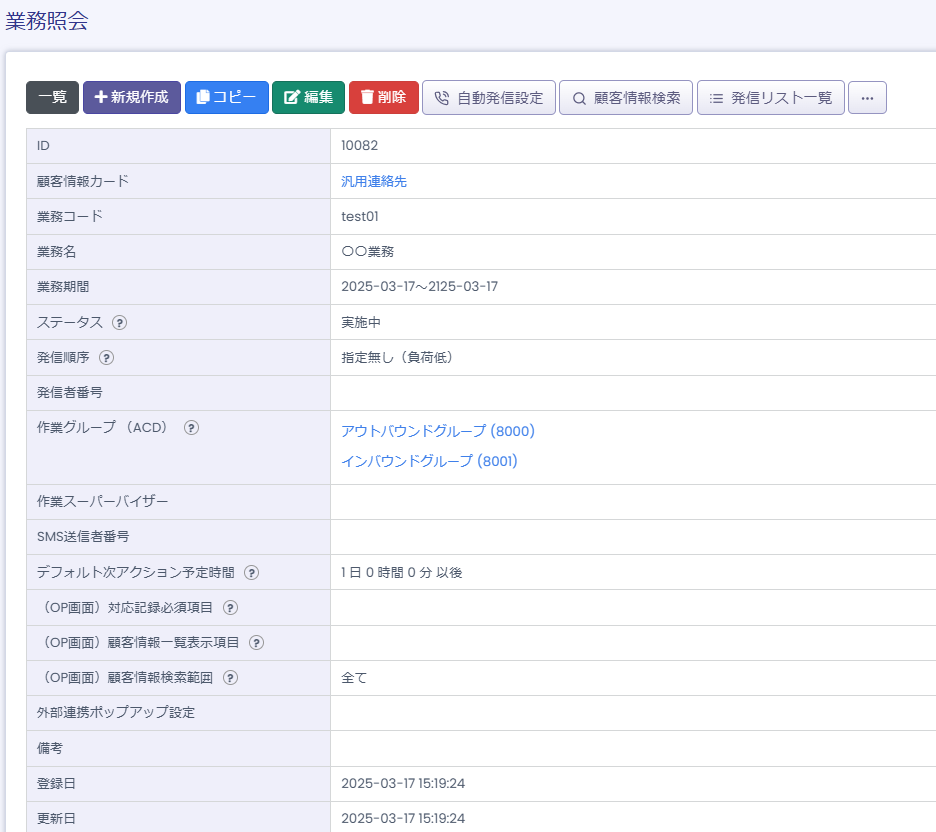This screenshot has width=936, height=832.
Task: Open the 発信リスト一覧 list
Action: tap(771, 98)
